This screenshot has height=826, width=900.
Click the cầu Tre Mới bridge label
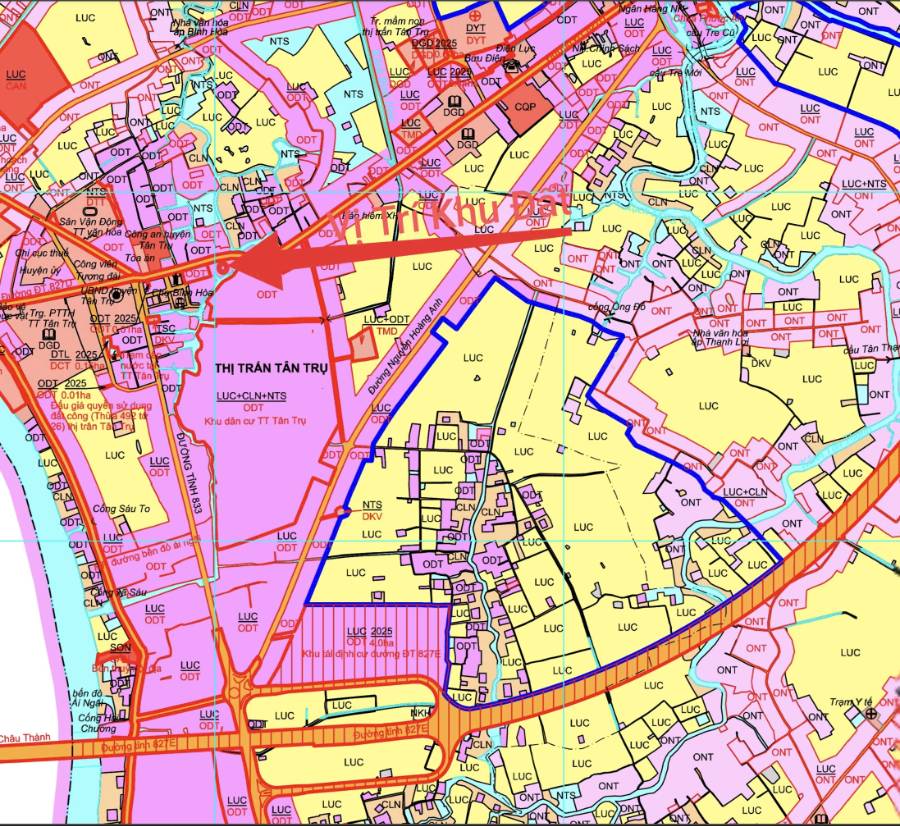(x=676, y=73)
